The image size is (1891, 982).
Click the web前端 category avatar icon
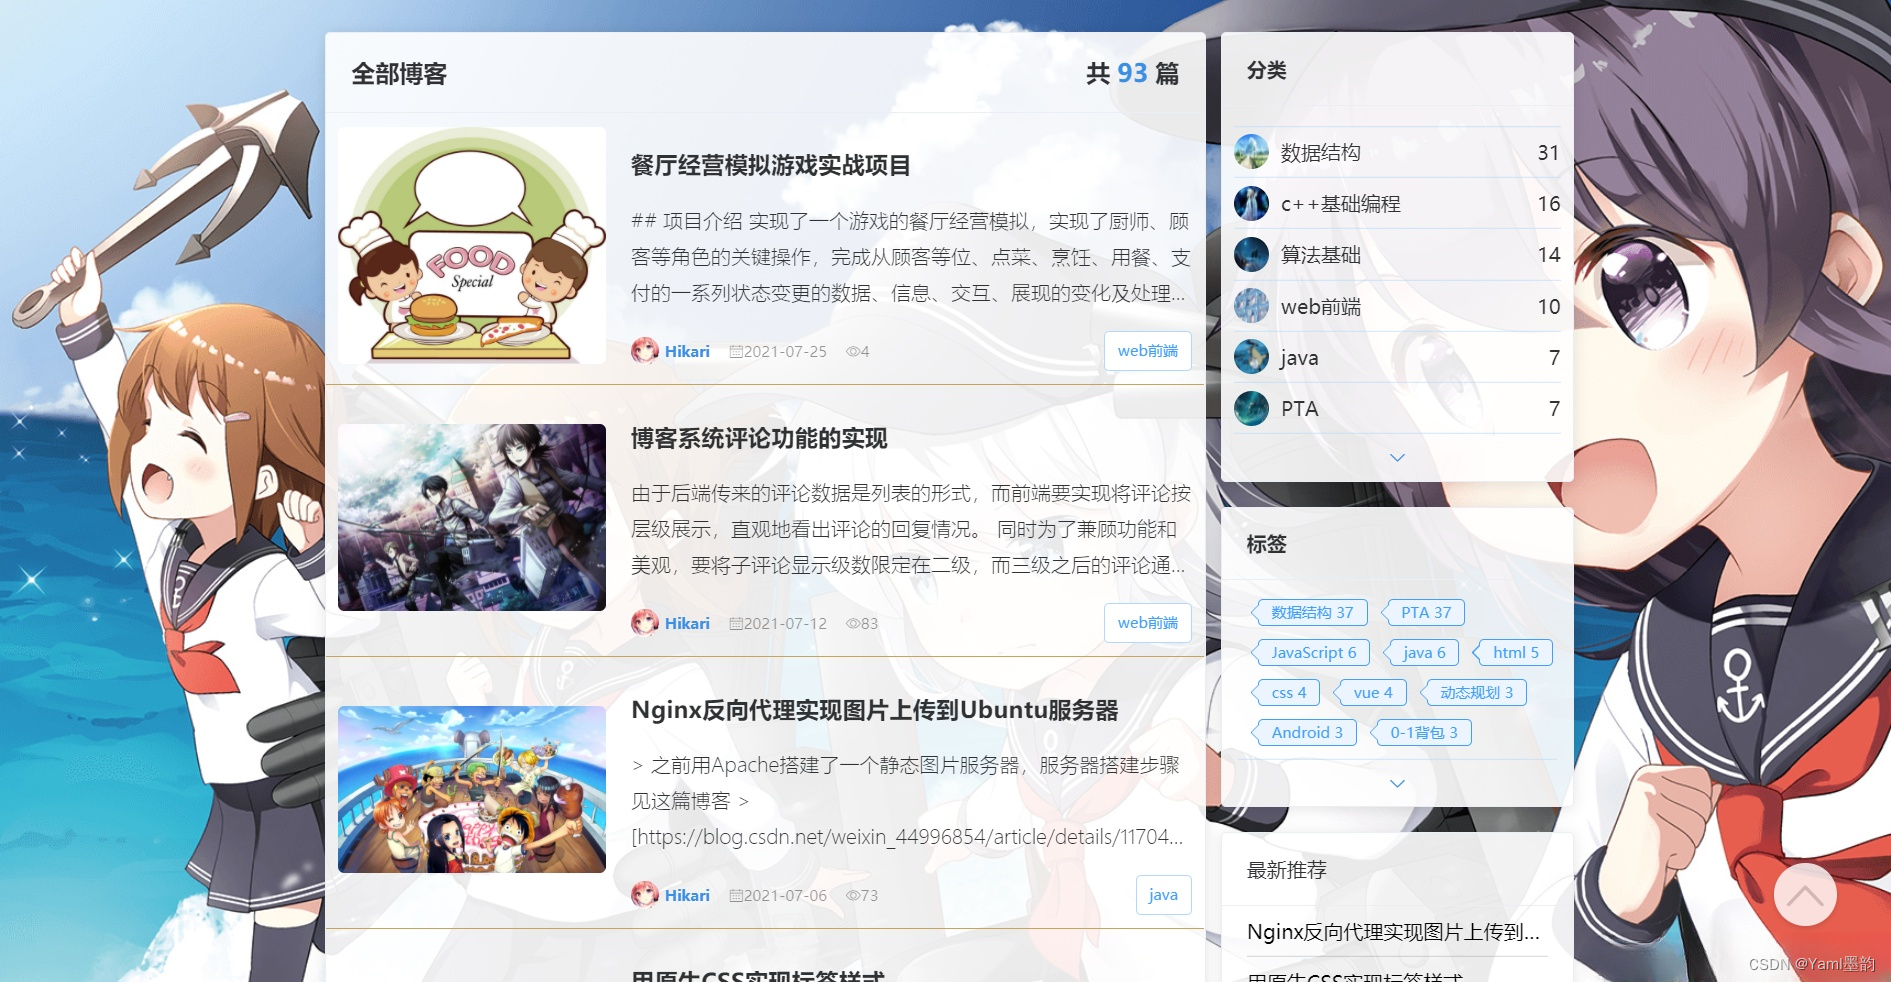(x=1251, y=306)
